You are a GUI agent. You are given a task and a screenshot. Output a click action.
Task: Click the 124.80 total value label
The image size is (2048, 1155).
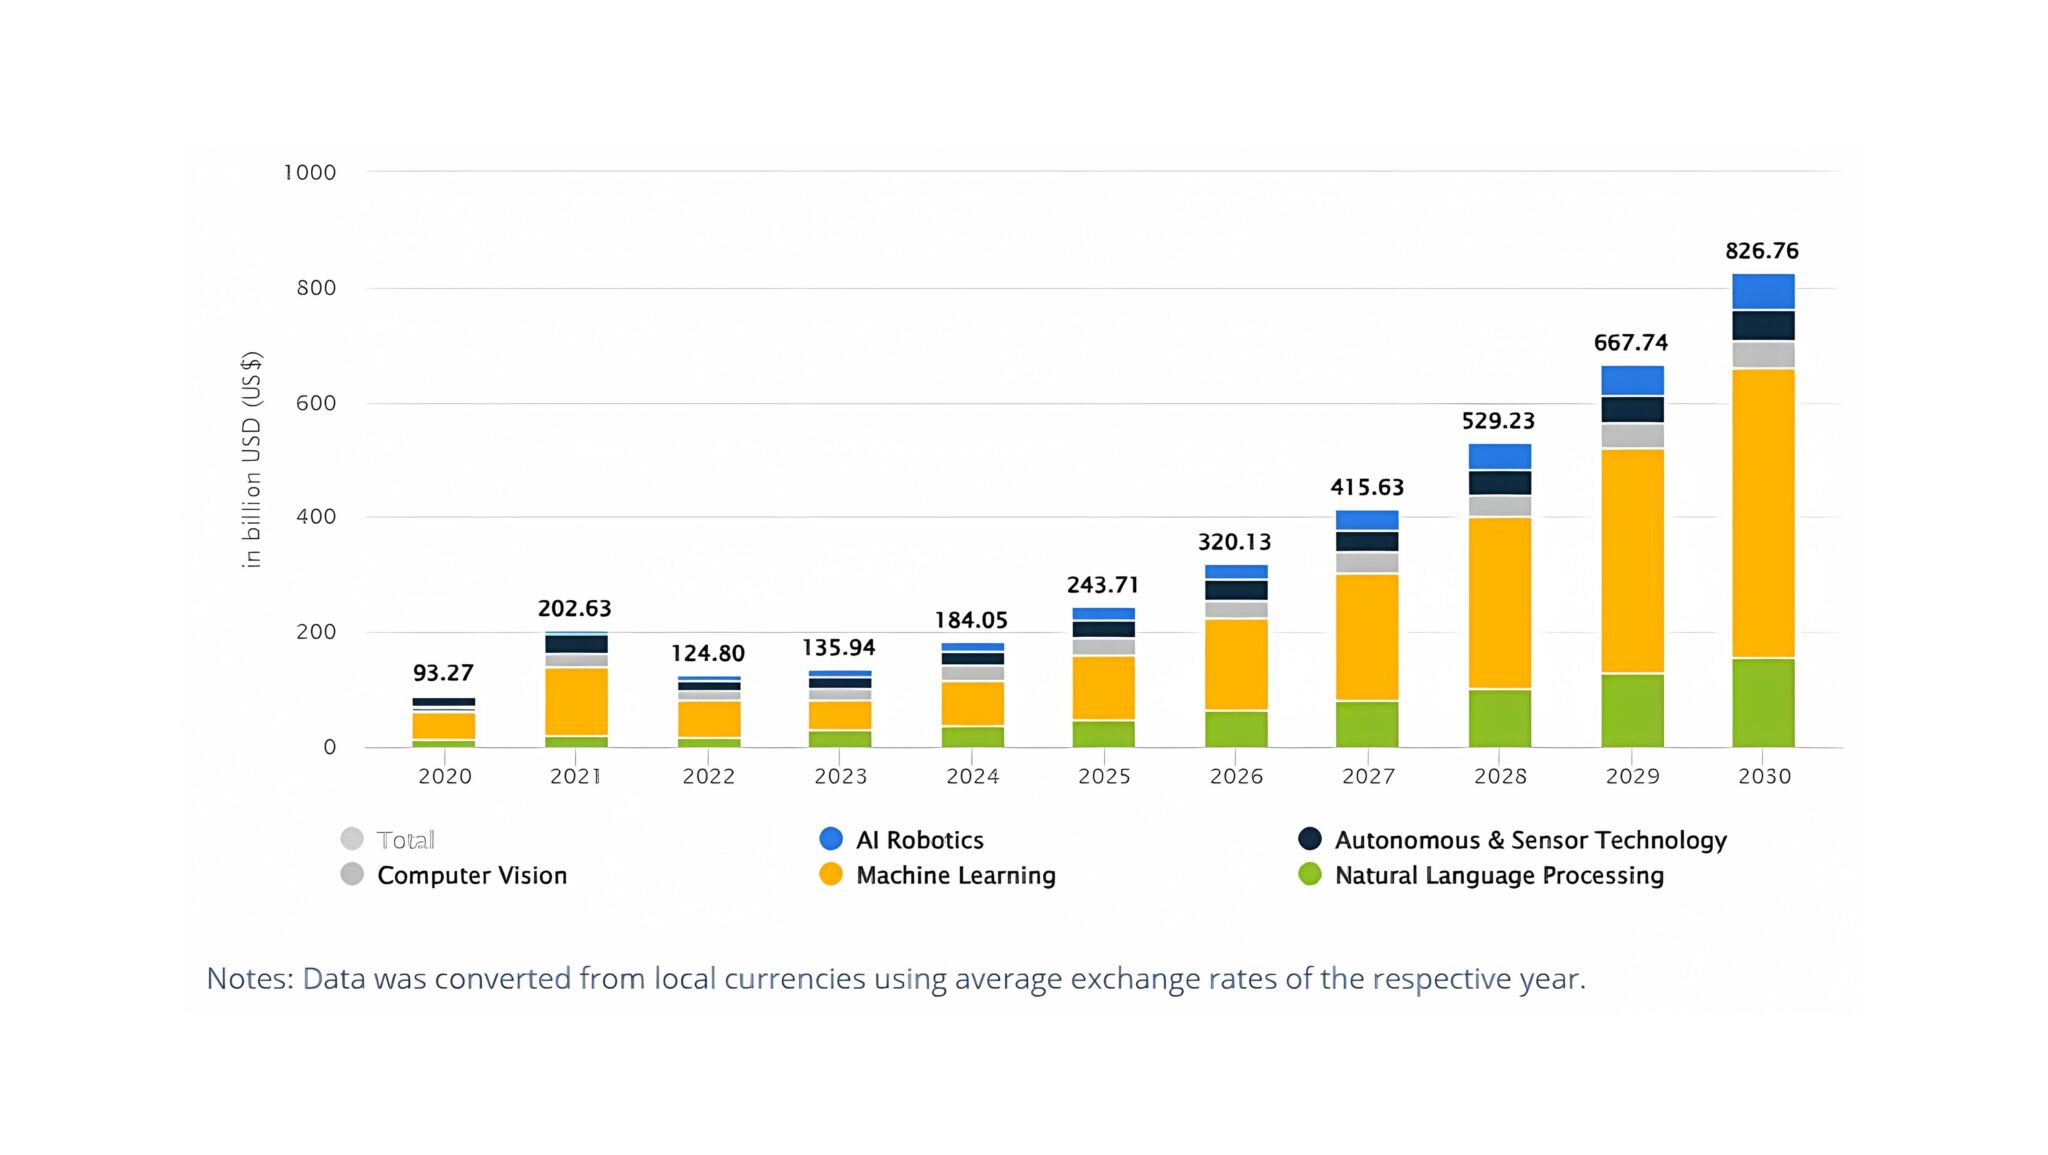(708, 654)
